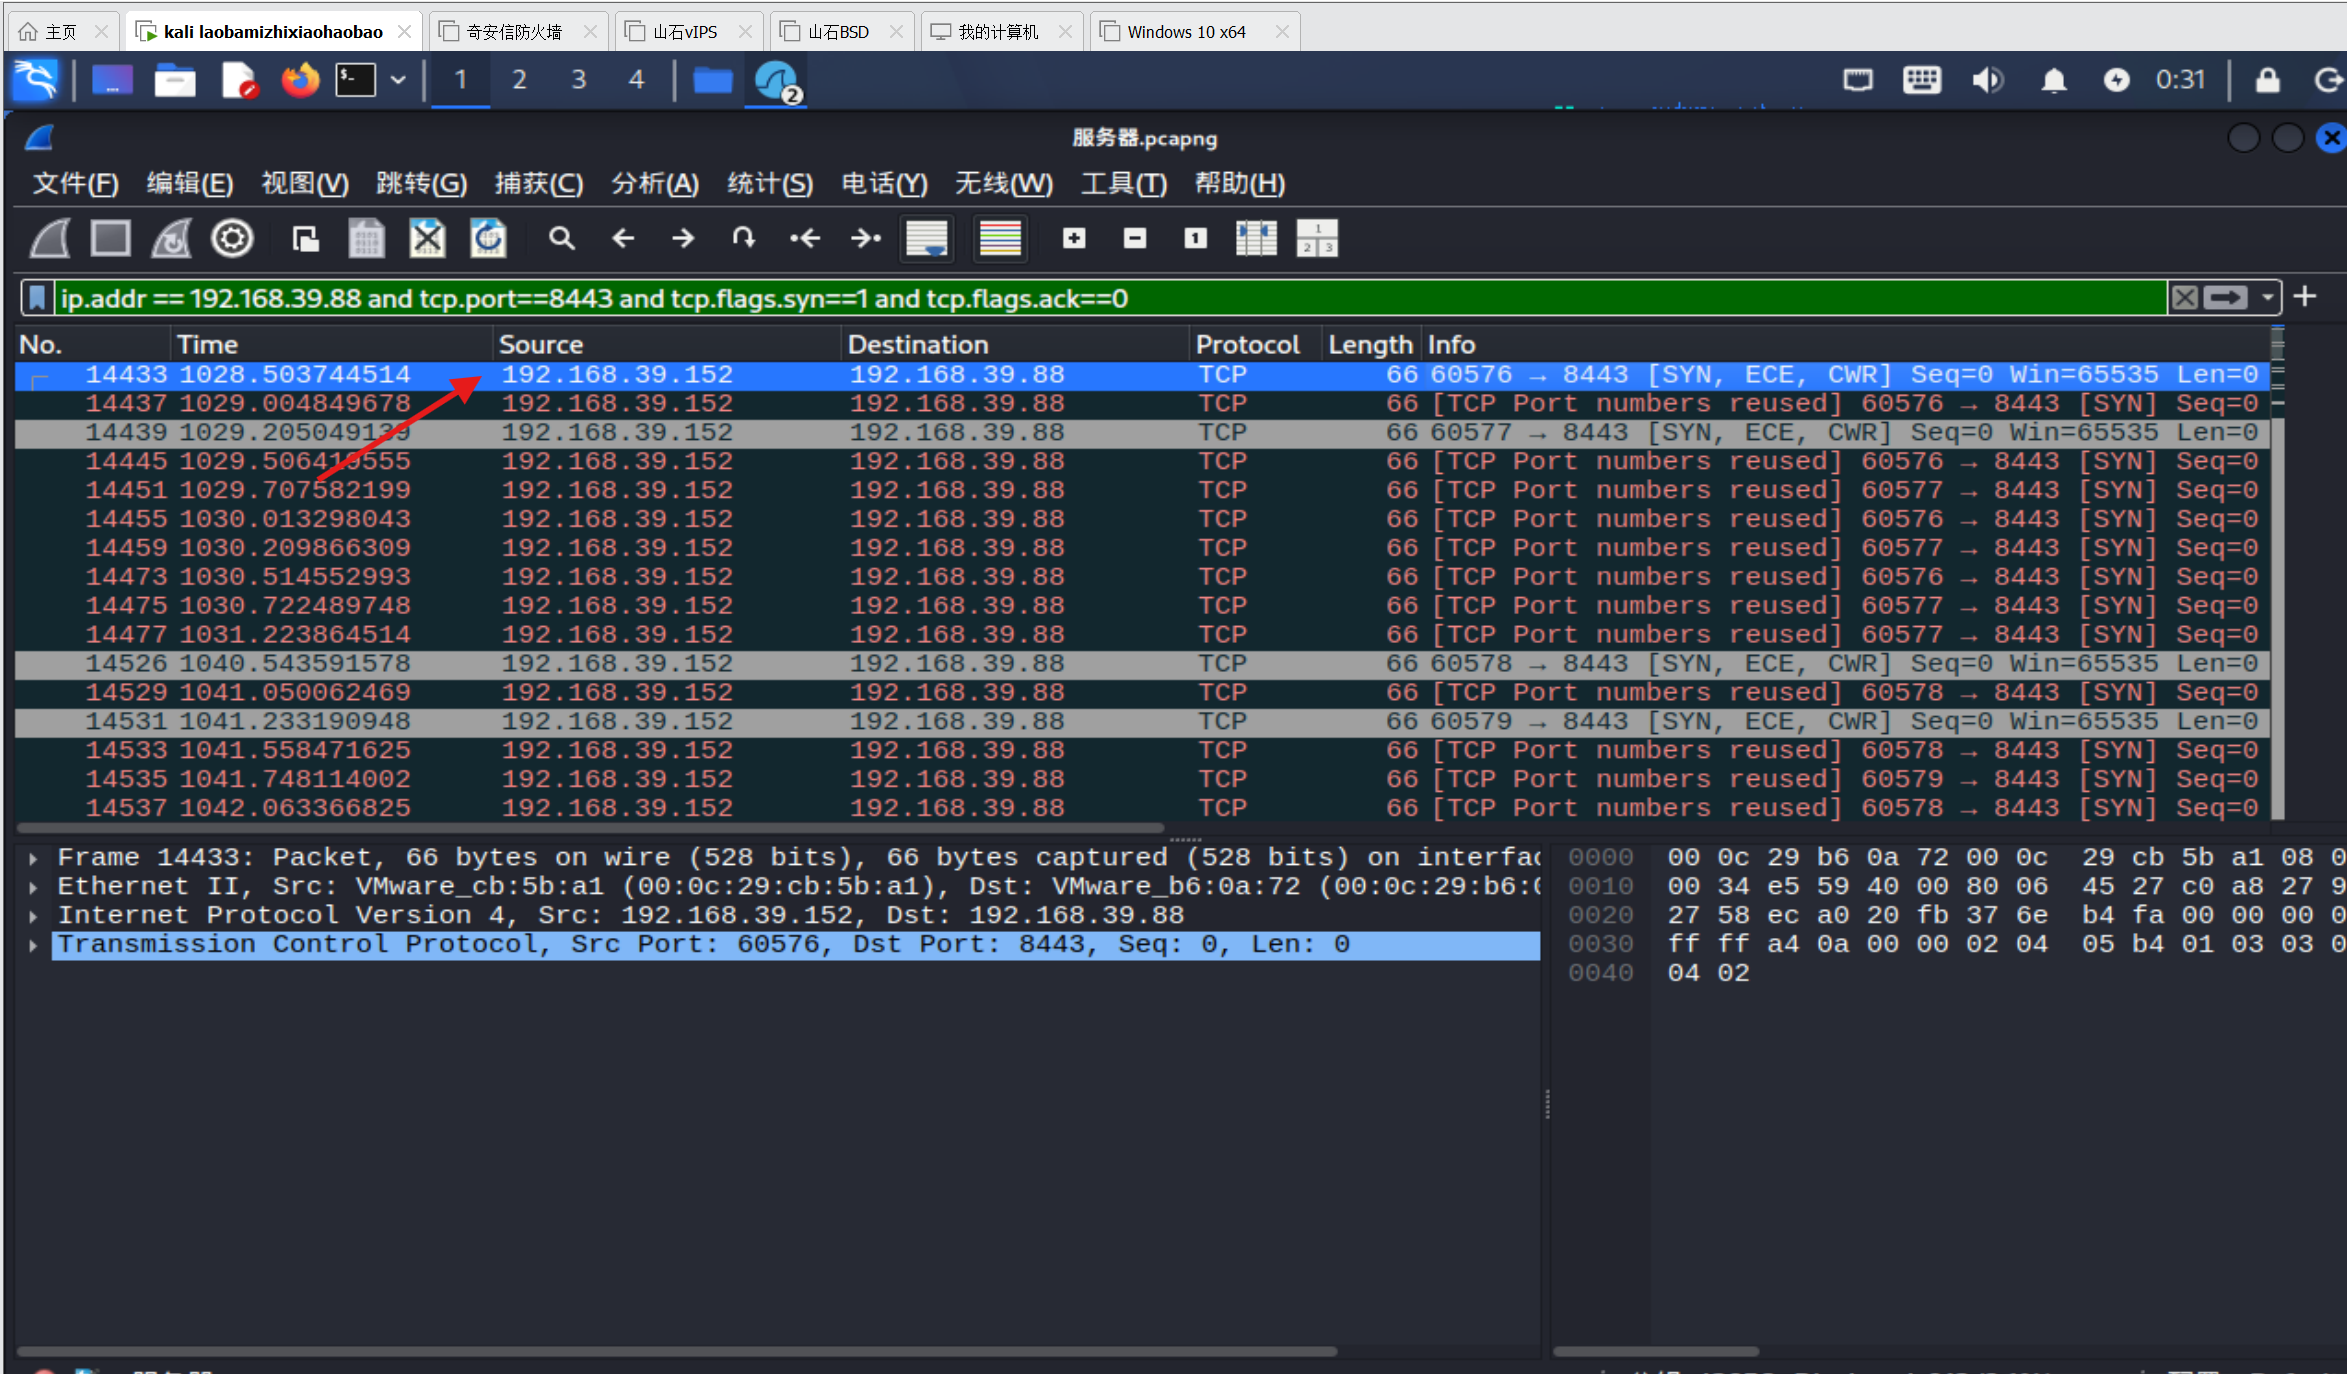Apply the display filter arrow button
This screenshot has height=1374, width=2347.
pos(2226,298)
